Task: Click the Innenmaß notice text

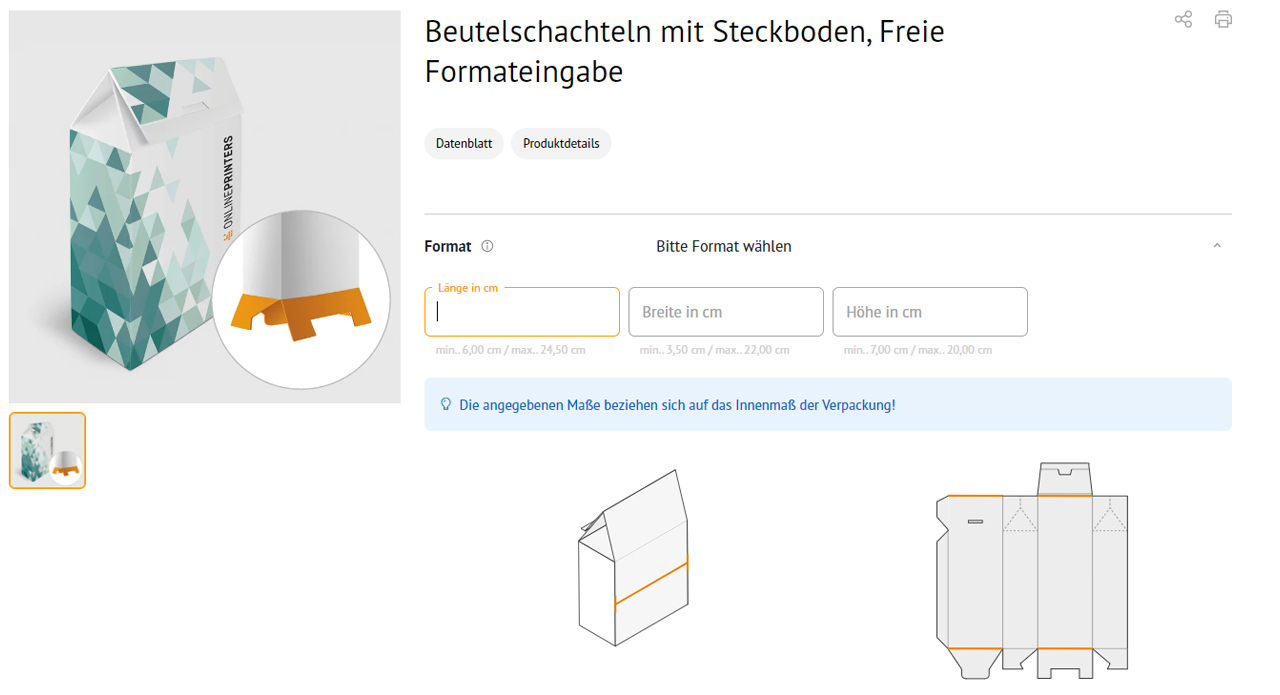Action: (x=677, y=405)
